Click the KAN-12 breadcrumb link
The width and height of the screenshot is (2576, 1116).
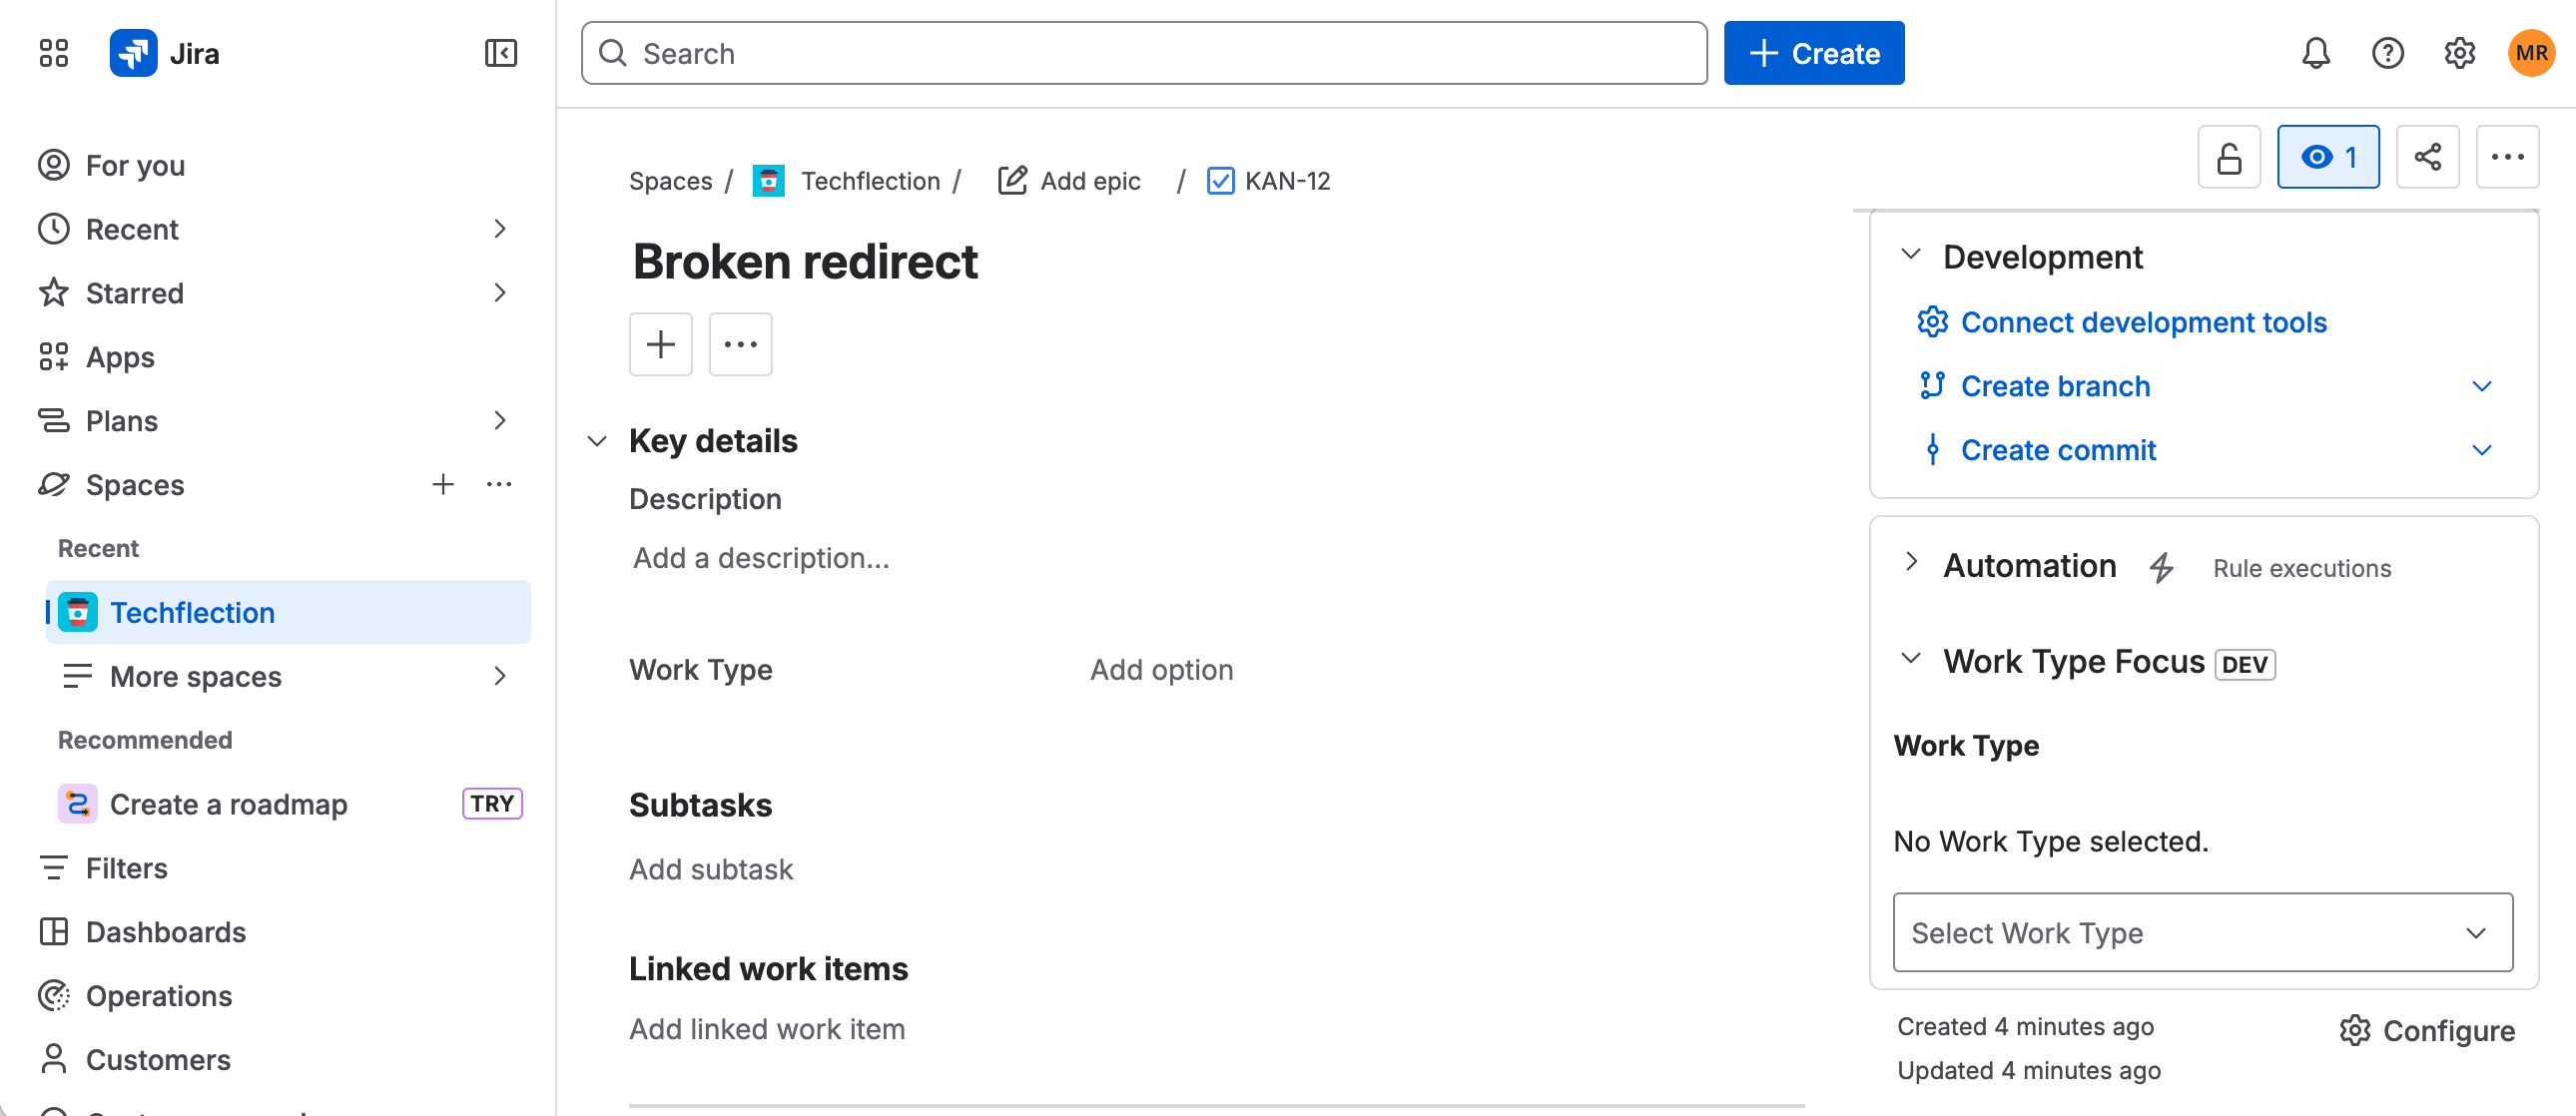click(1287, 181)
